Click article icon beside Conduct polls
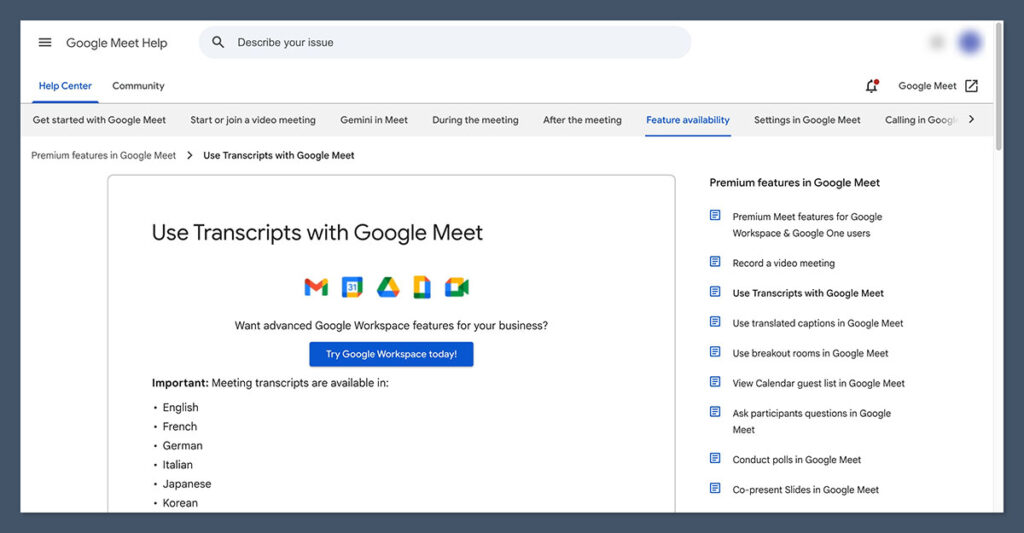This screenshot has height=533, width=1024. [715, 459]
